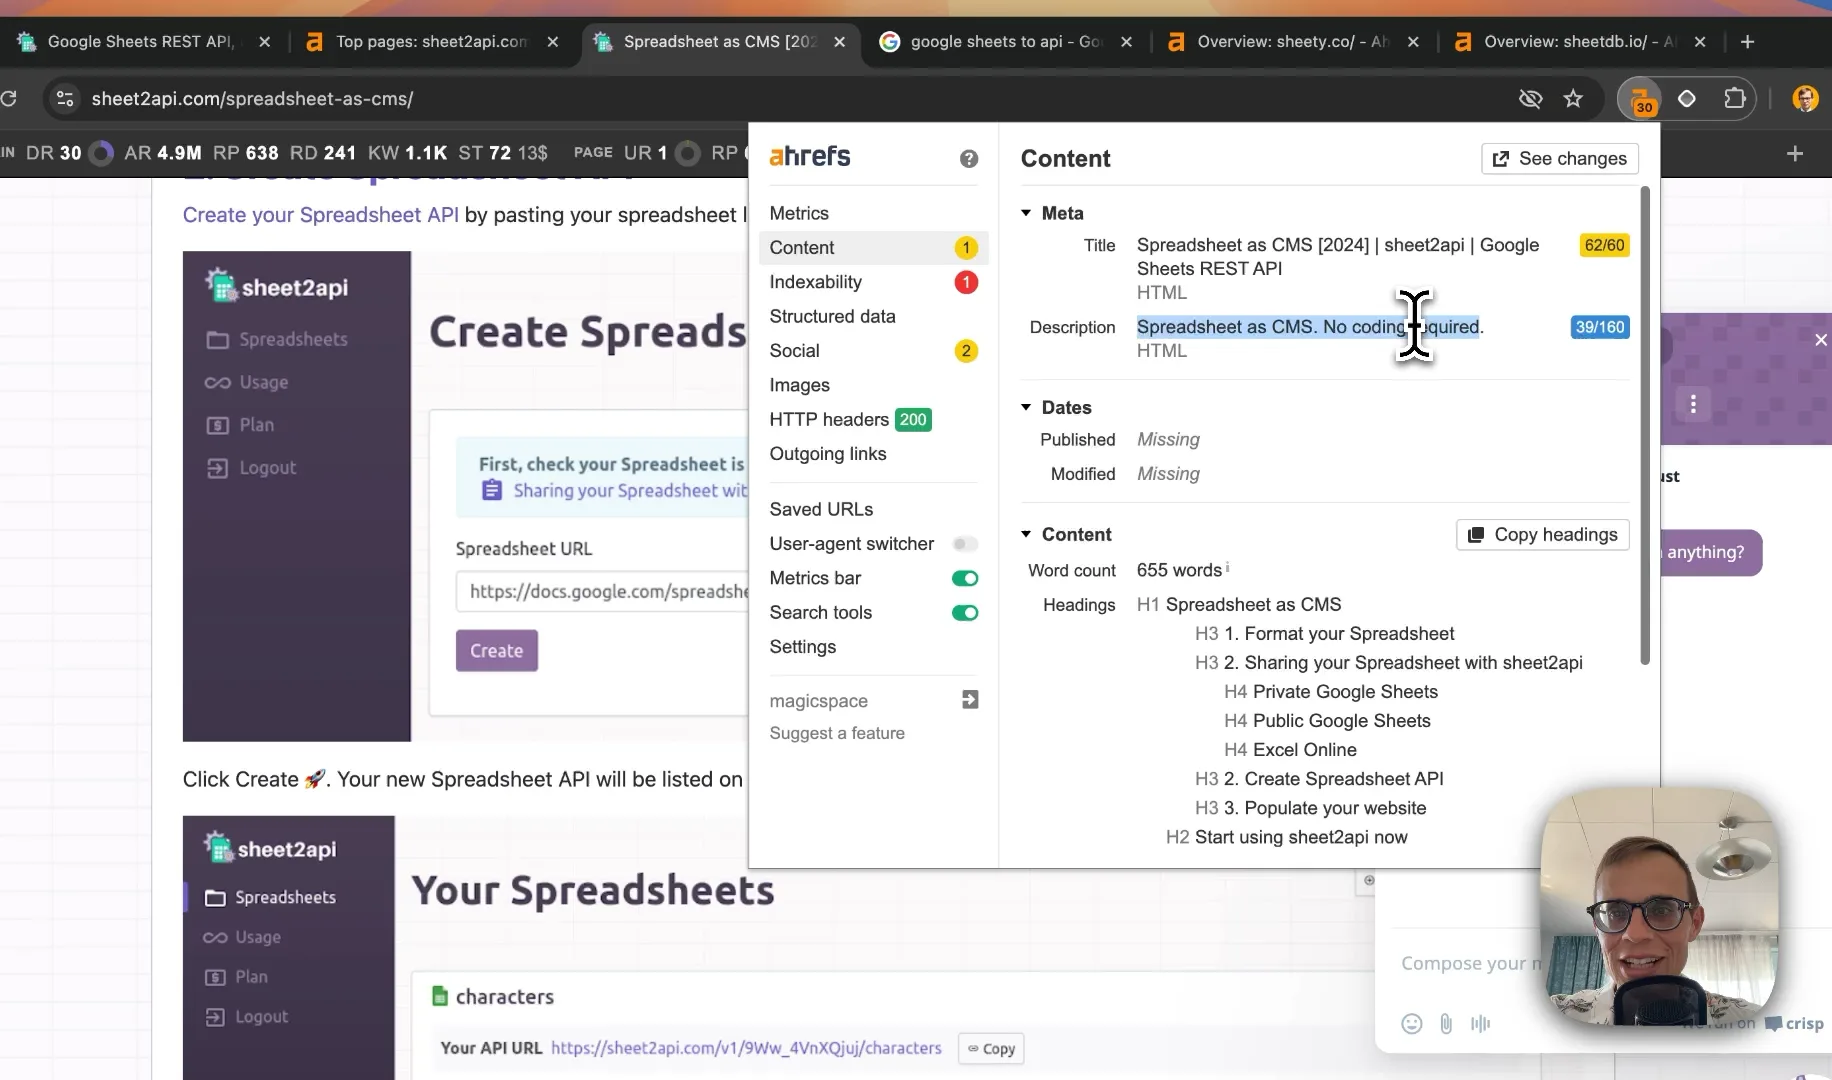This screenshot has height=1080, width=1832.
Task: Close the Crisp chat banner with X
Action: [1820, 340]
